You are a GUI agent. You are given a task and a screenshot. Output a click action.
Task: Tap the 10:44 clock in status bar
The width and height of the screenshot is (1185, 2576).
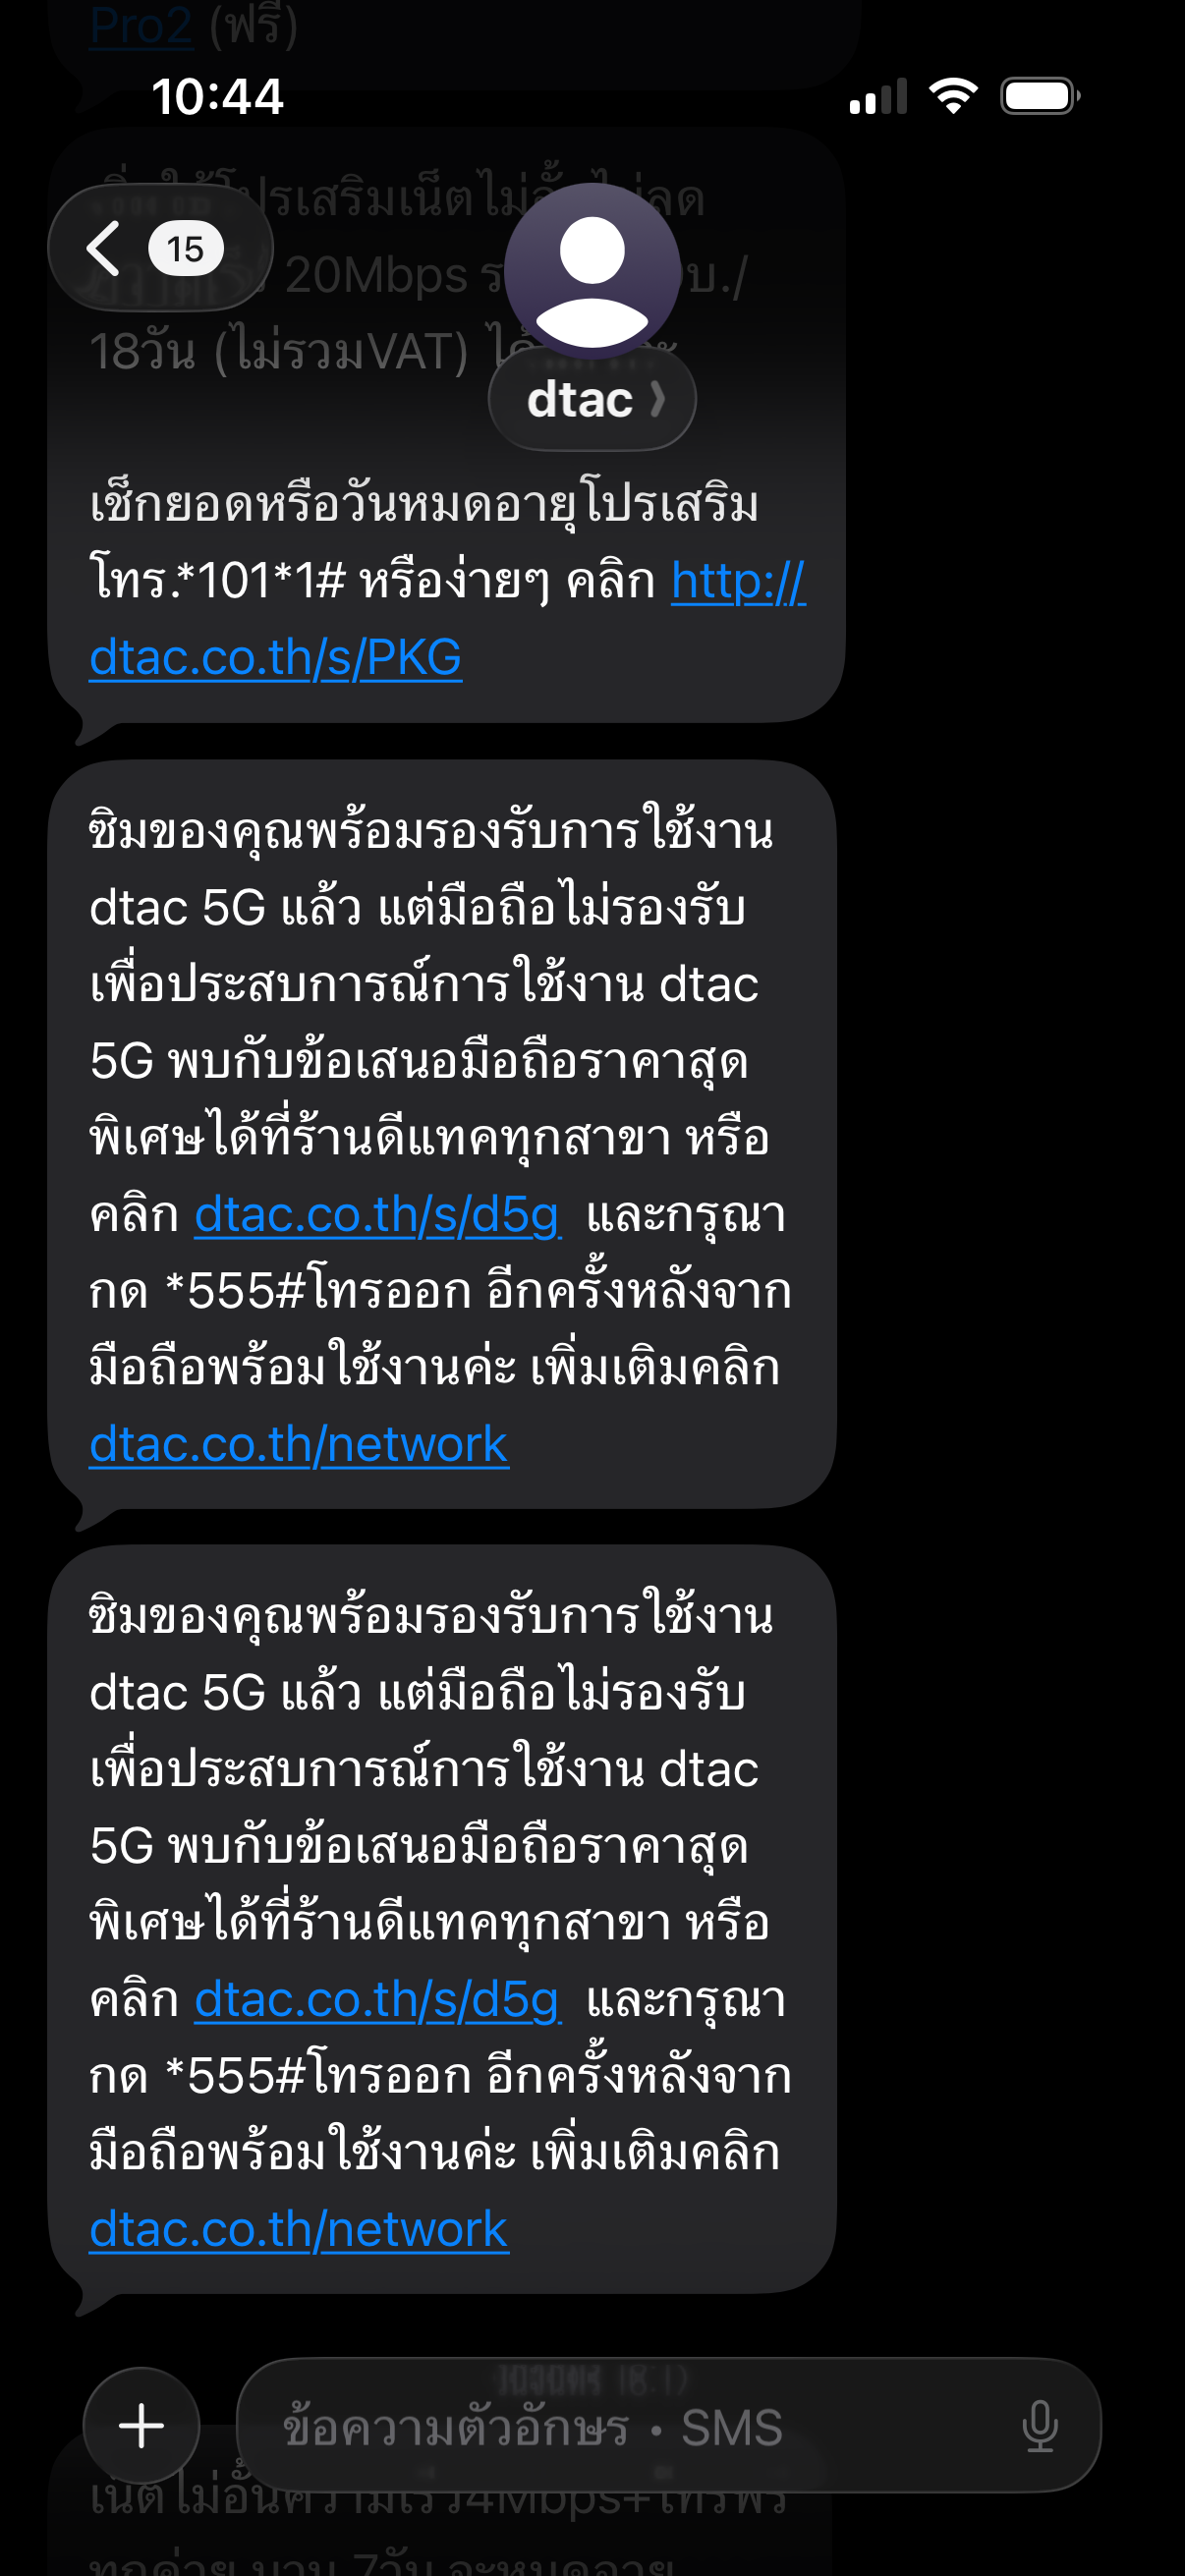coord(217,96)
